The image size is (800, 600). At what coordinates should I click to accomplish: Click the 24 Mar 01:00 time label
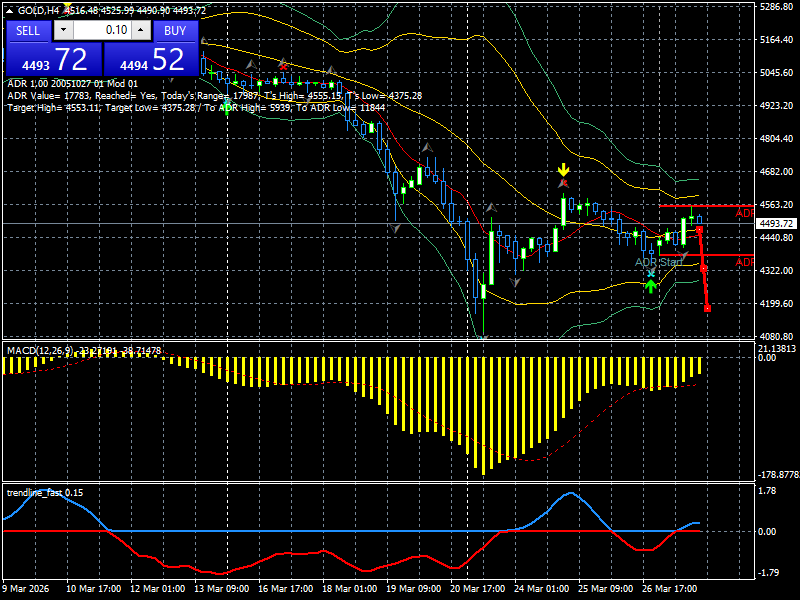click(542, 589)
